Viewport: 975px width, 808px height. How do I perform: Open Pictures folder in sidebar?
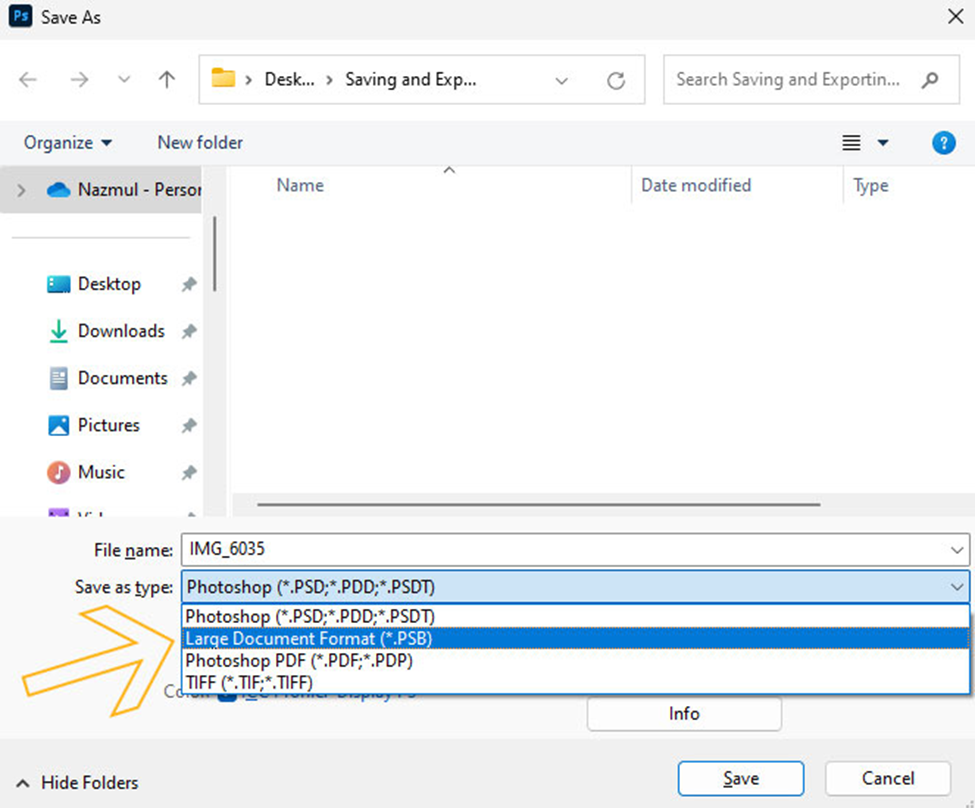pyautogui.click(x=108, y=425)
